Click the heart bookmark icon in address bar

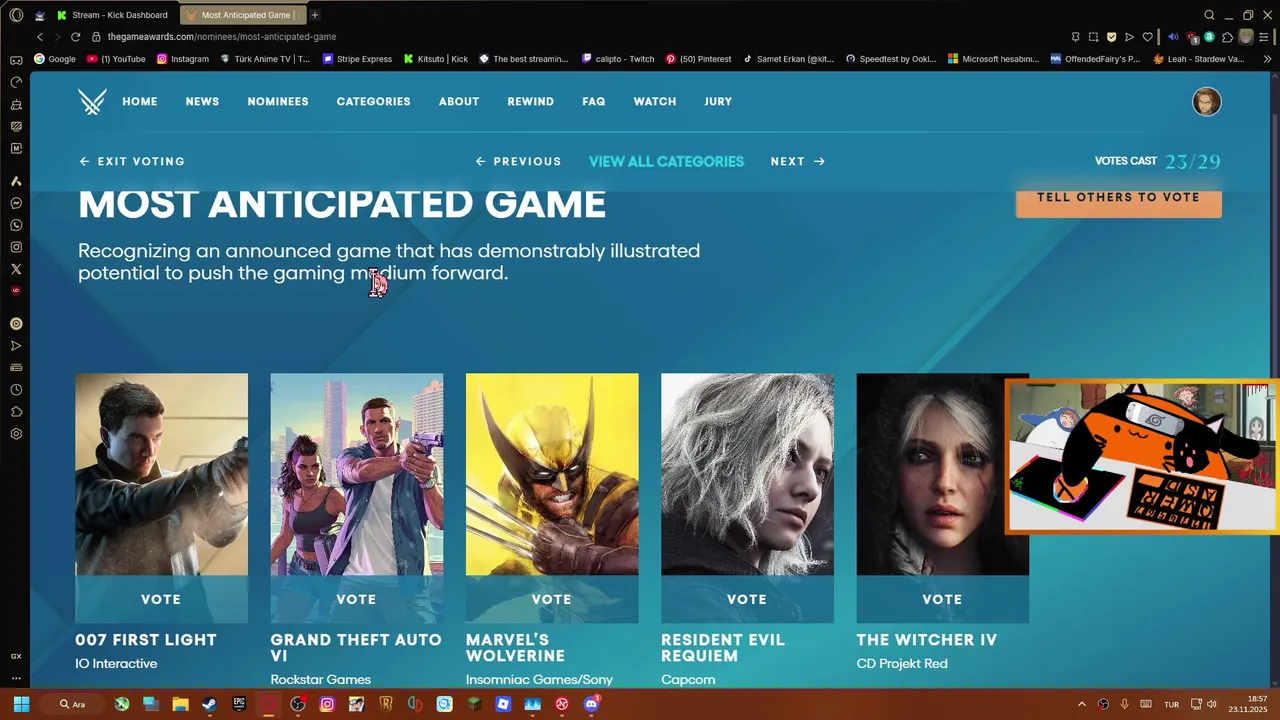click(x=1147, y=37)
